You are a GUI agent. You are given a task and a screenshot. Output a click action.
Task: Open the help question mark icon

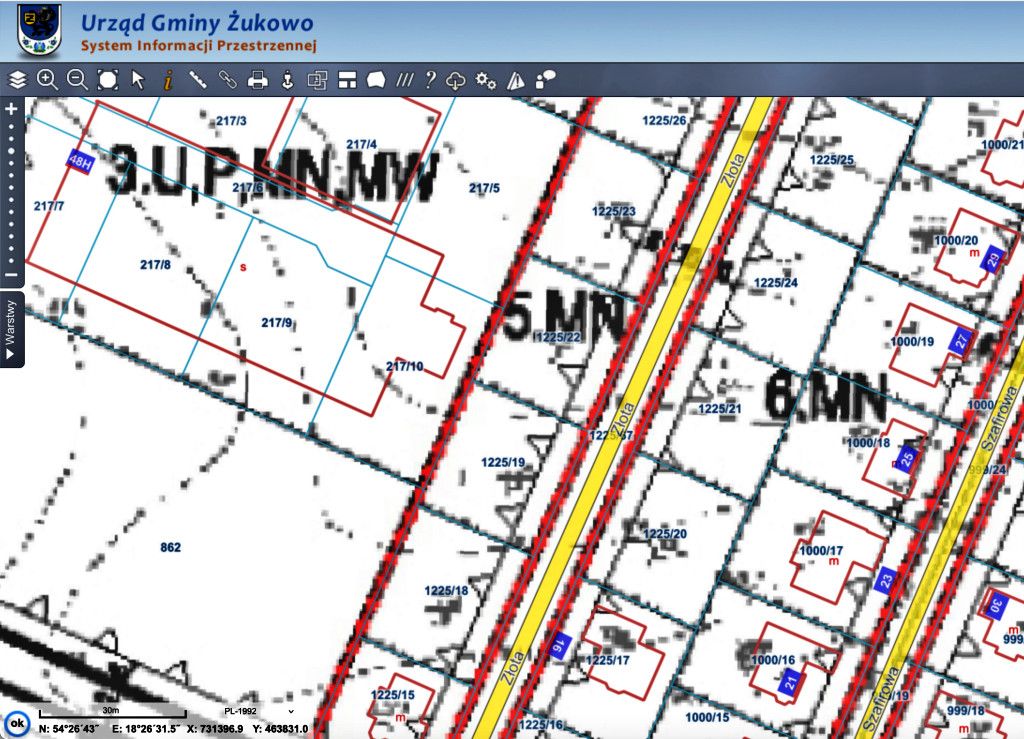(431, 80)
